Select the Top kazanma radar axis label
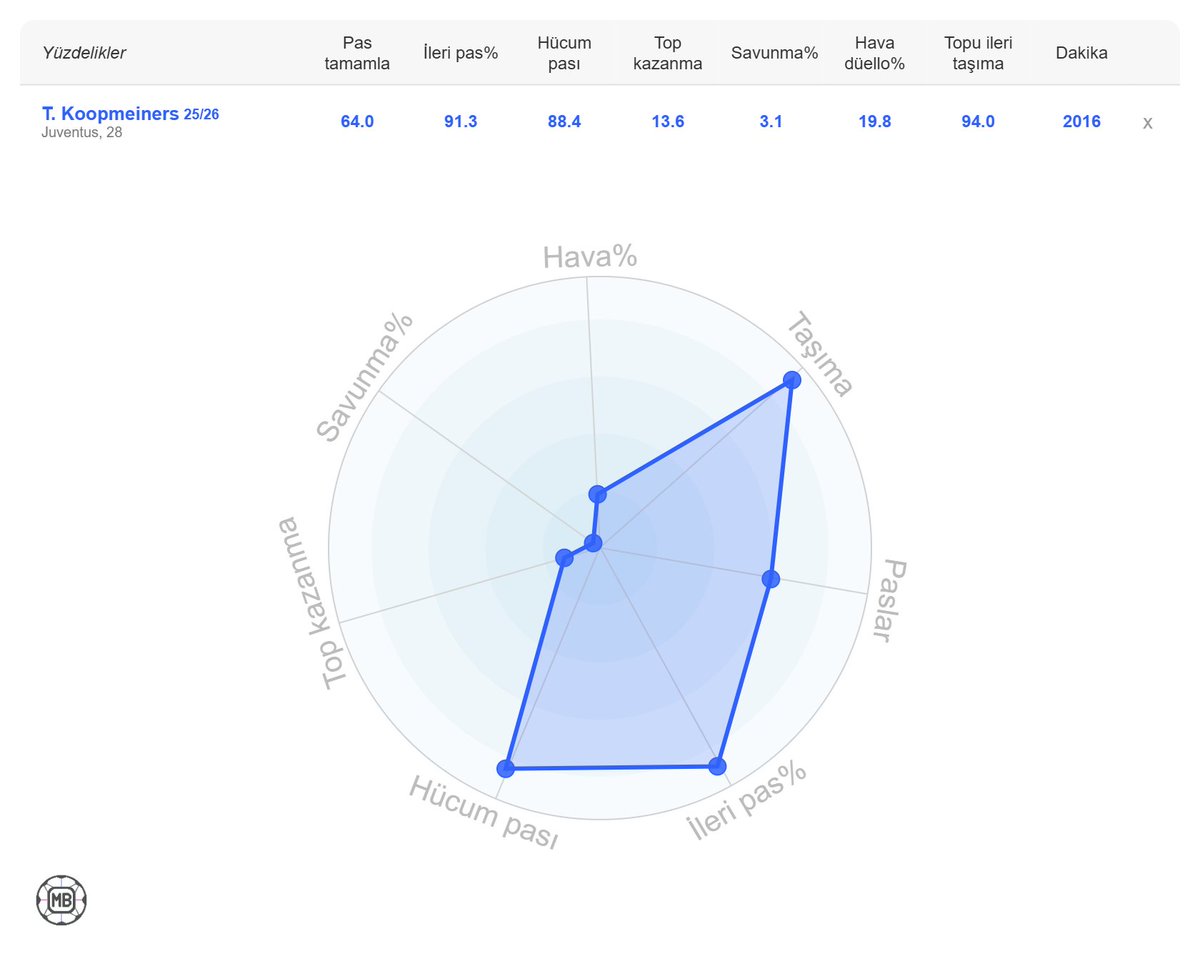The height and width of the screenshot is (979, 1200). 311,603
